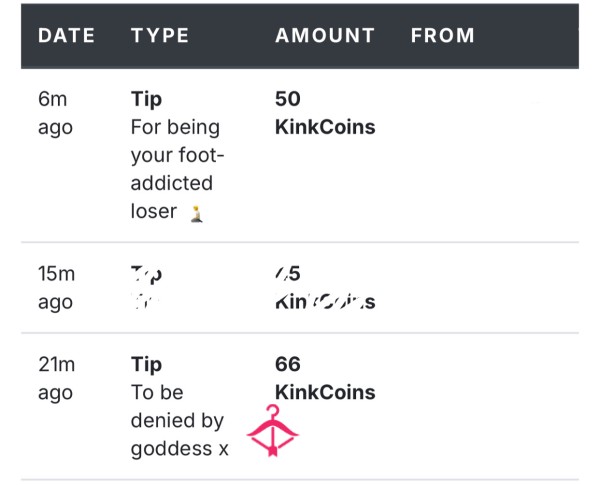Open the '21m ago' transaction date
Viewport: 600px width, 485px height.
pyautogui.click(x=56, y=379)
